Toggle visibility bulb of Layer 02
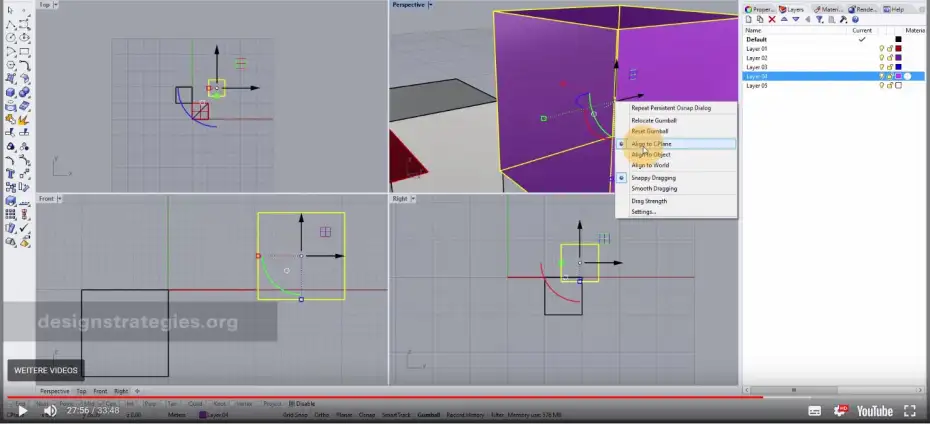The width and height of the screenshot is (930, 424). tap(881, 58)
